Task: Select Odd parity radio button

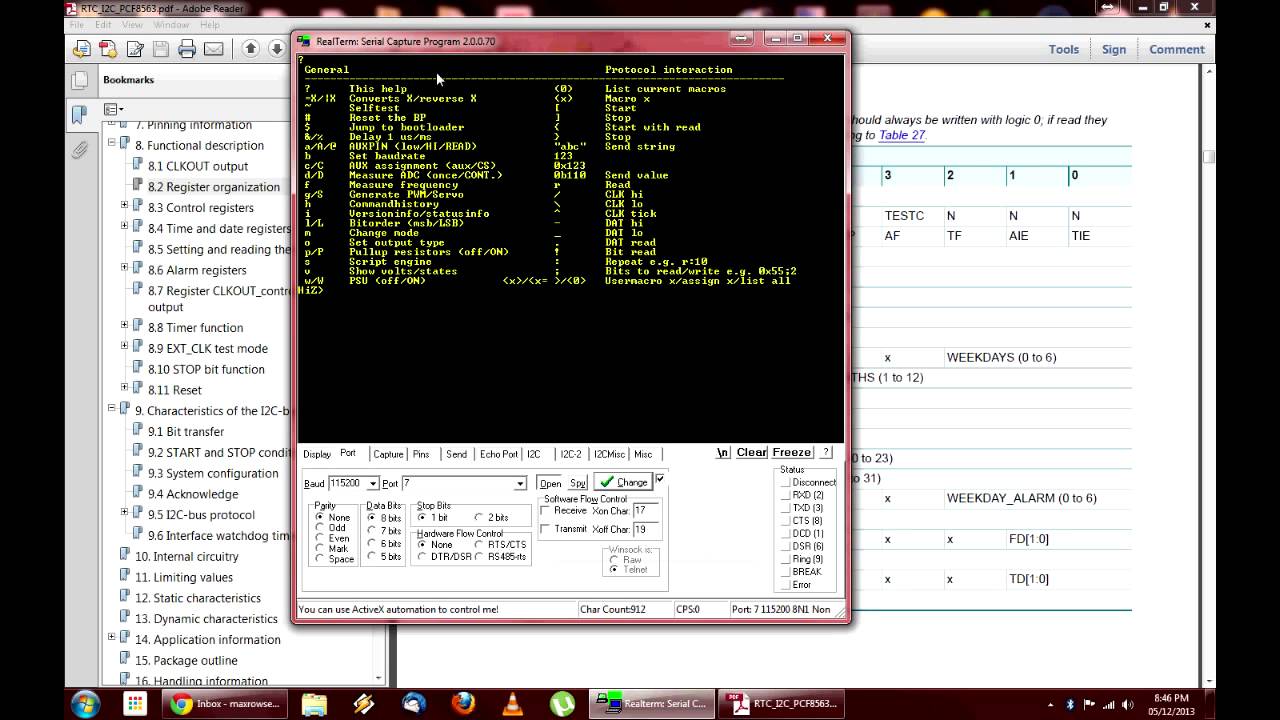Action: (x=331, y=528)
